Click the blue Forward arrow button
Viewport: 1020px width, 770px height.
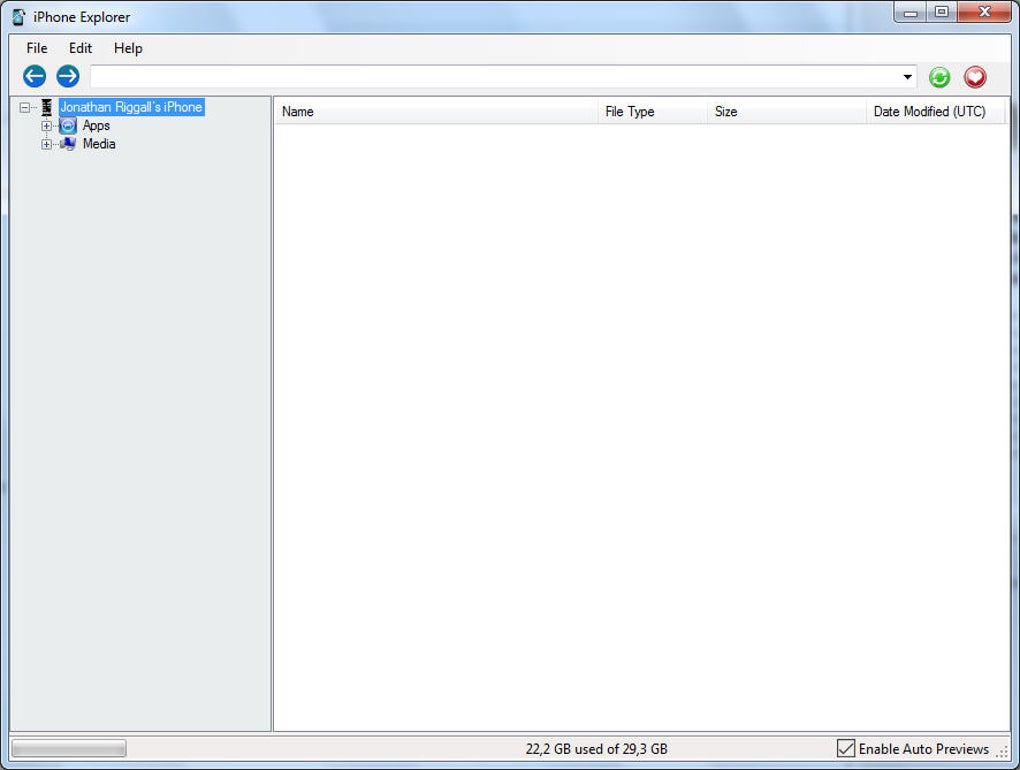(x=68, y=76)
